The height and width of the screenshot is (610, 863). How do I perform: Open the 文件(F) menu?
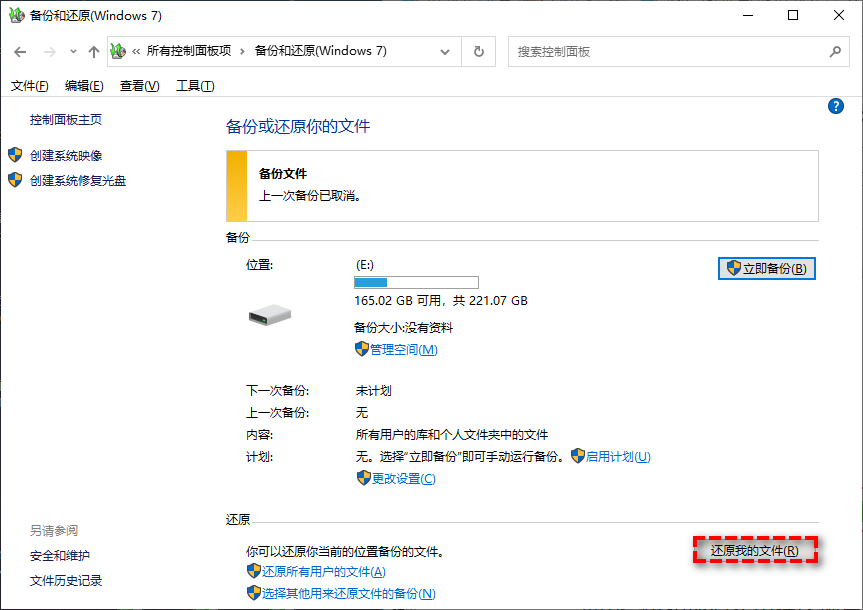30,86
